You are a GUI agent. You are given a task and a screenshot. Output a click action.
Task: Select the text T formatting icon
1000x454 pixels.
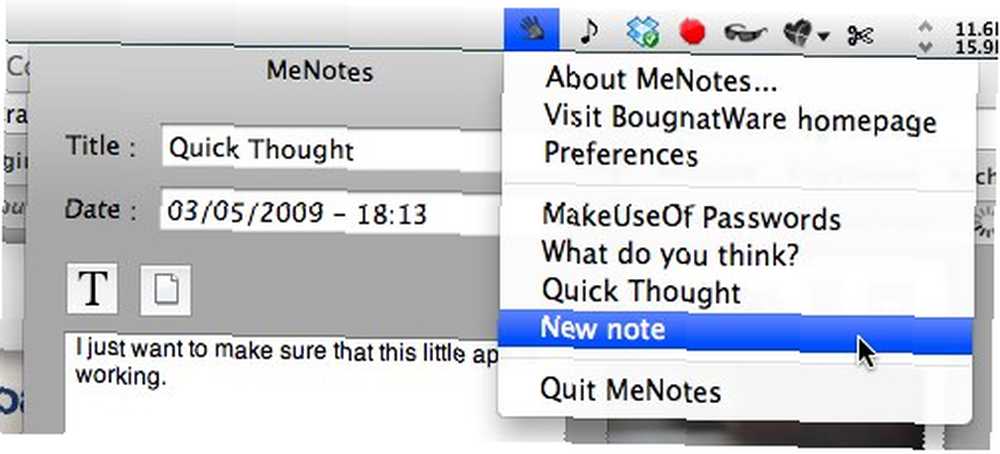point(92,289)
